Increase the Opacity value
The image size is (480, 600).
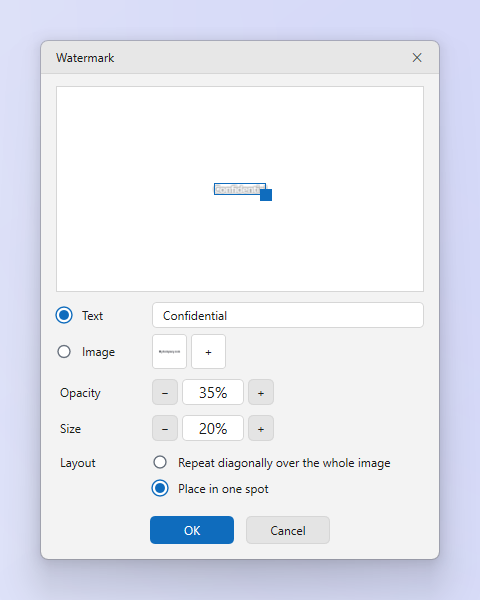[261, 392]
